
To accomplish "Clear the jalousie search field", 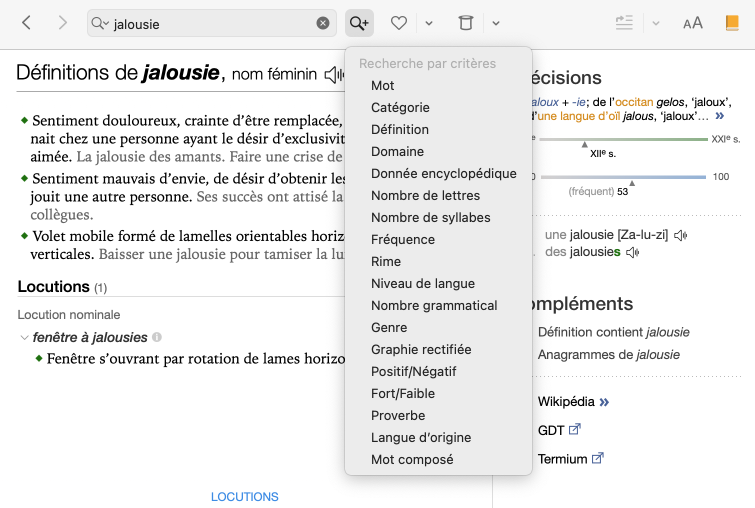I will [323, 23].
